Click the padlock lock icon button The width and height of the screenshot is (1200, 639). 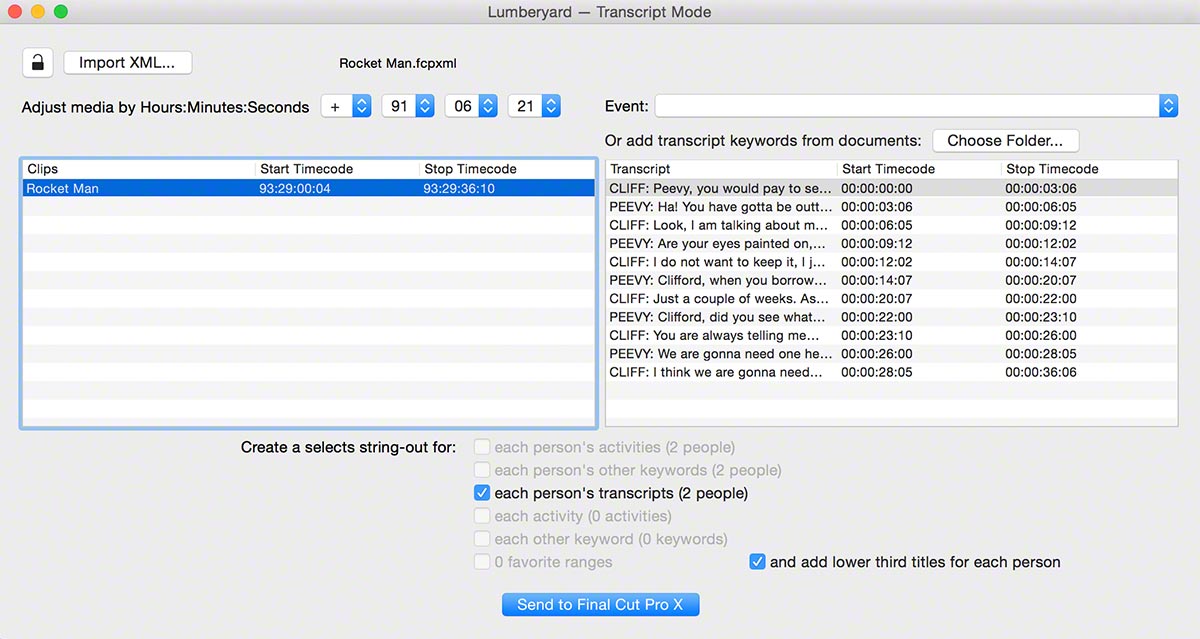38,63
